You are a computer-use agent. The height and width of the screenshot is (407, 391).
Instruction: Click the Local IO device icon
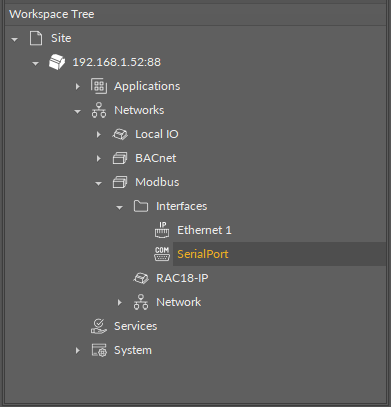click(x=120, y=134)
